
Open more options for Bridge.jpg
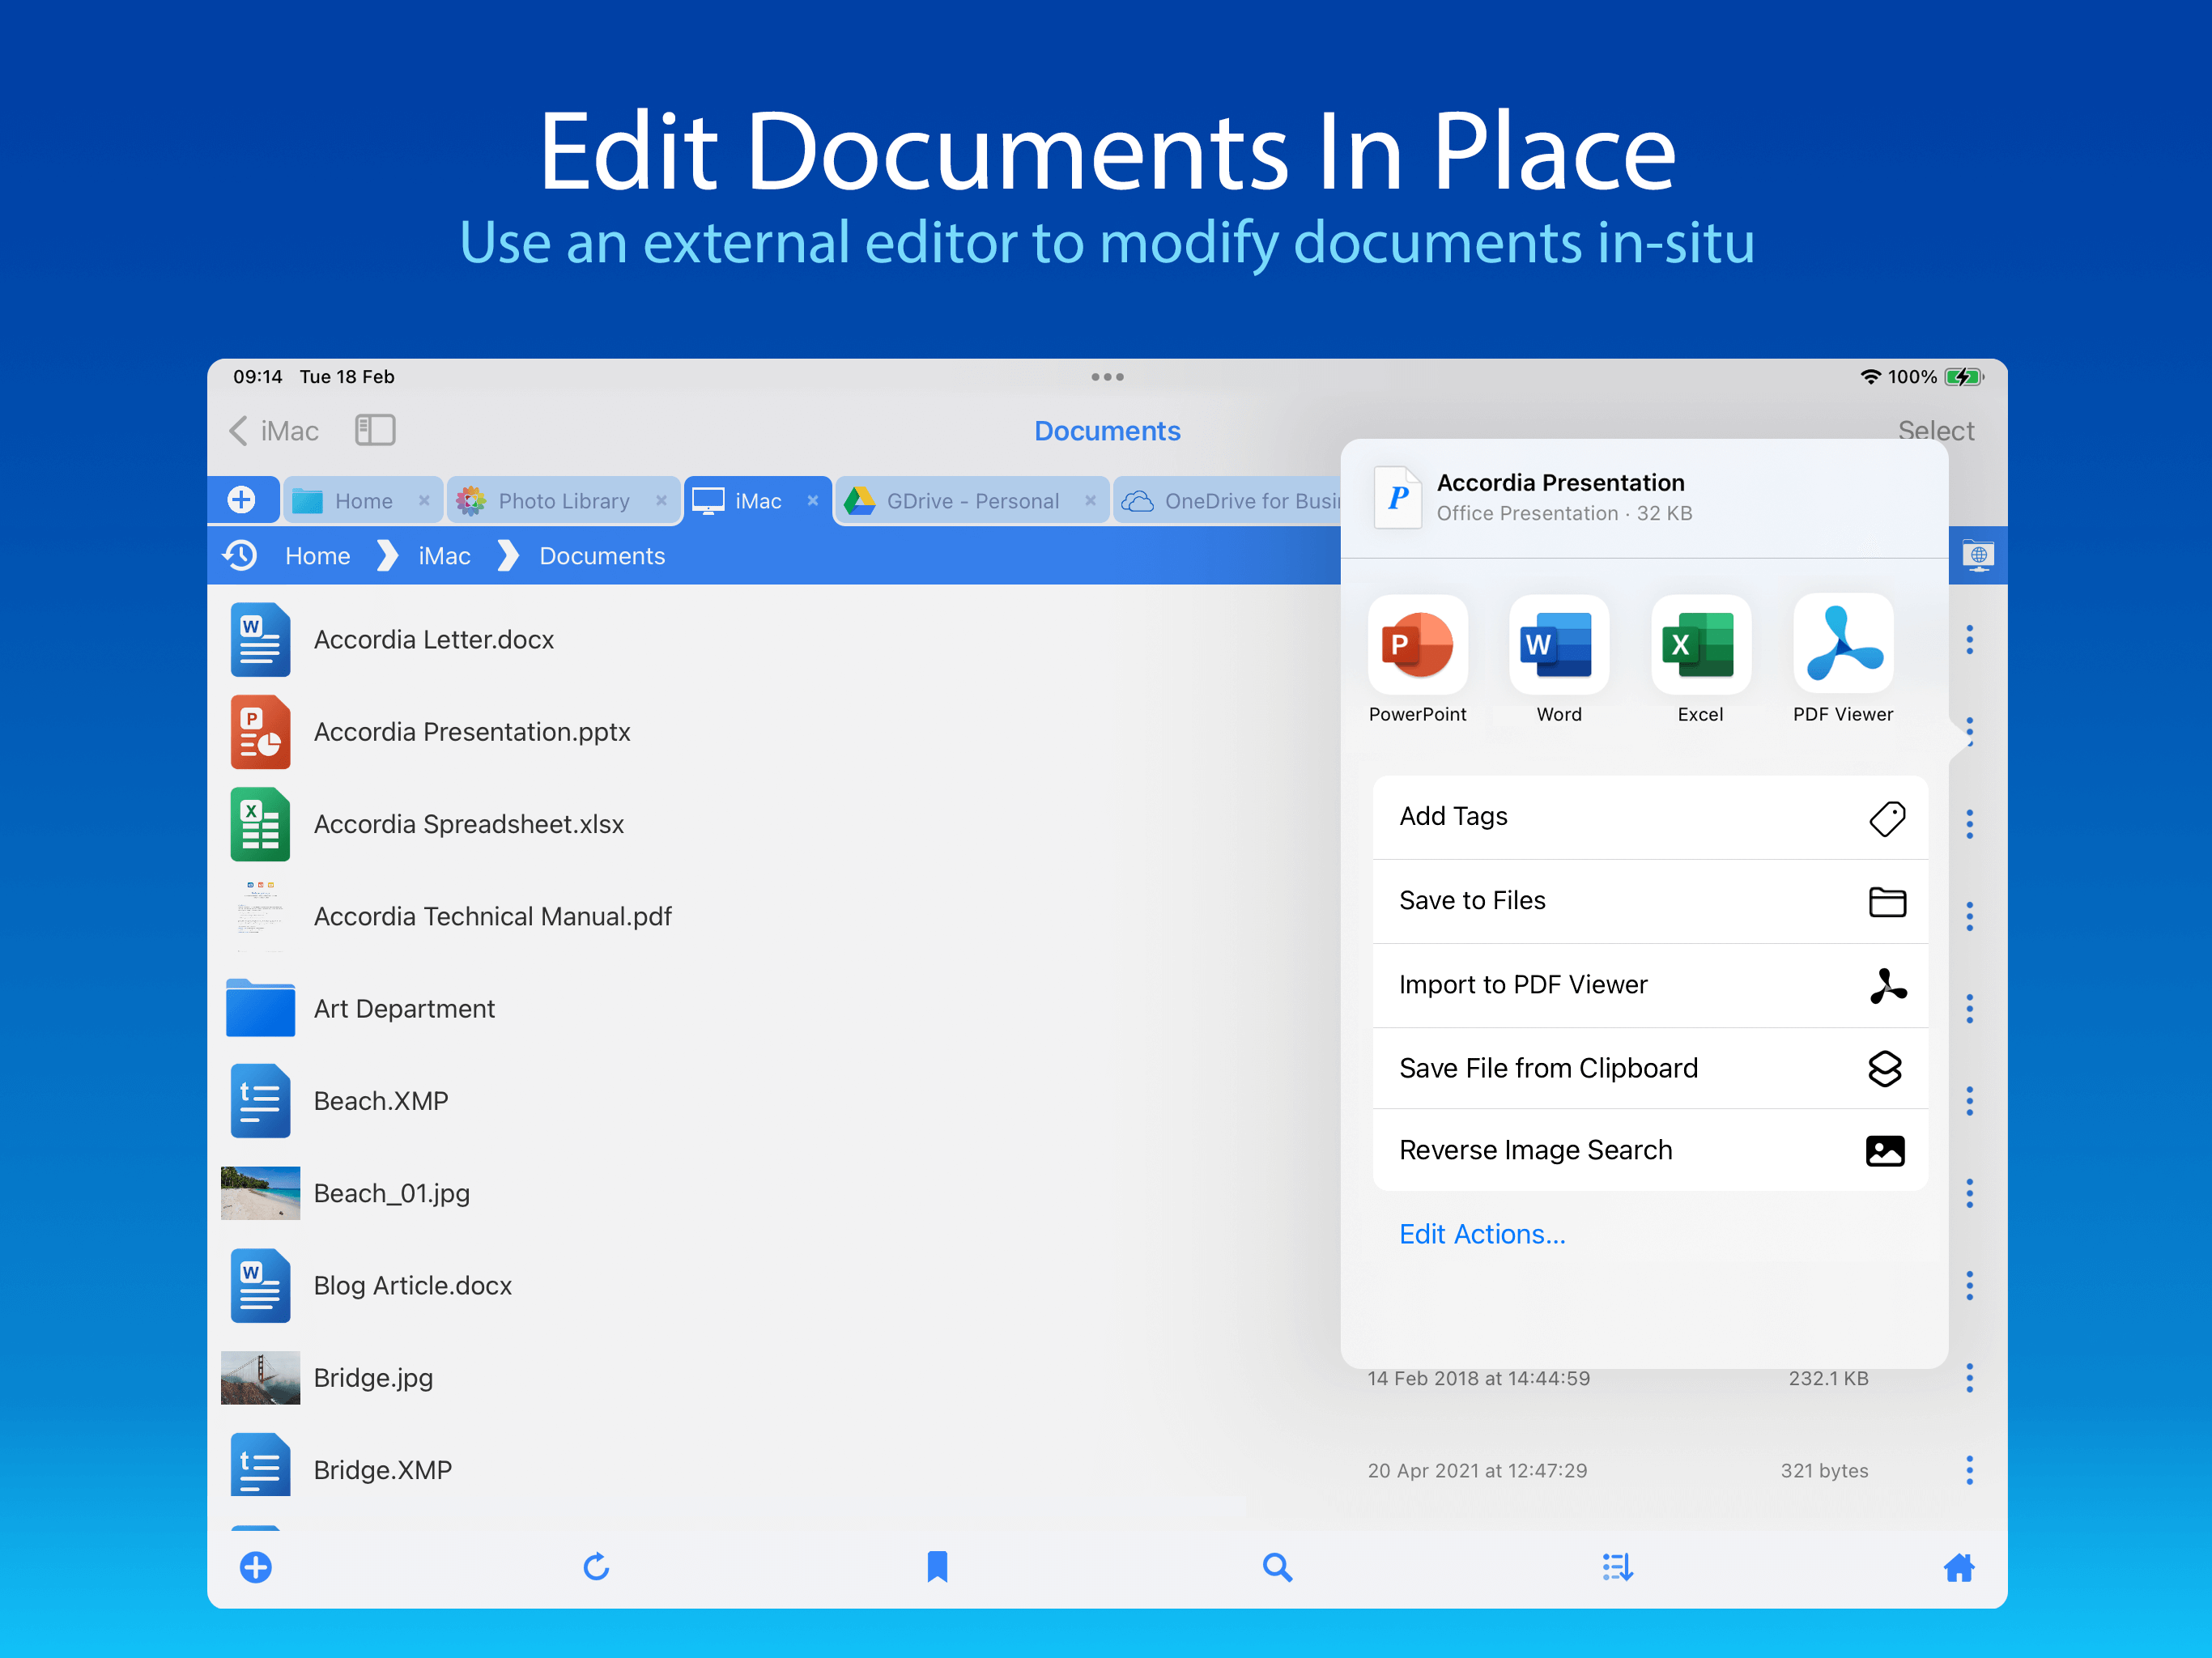coord(1969,1378)
